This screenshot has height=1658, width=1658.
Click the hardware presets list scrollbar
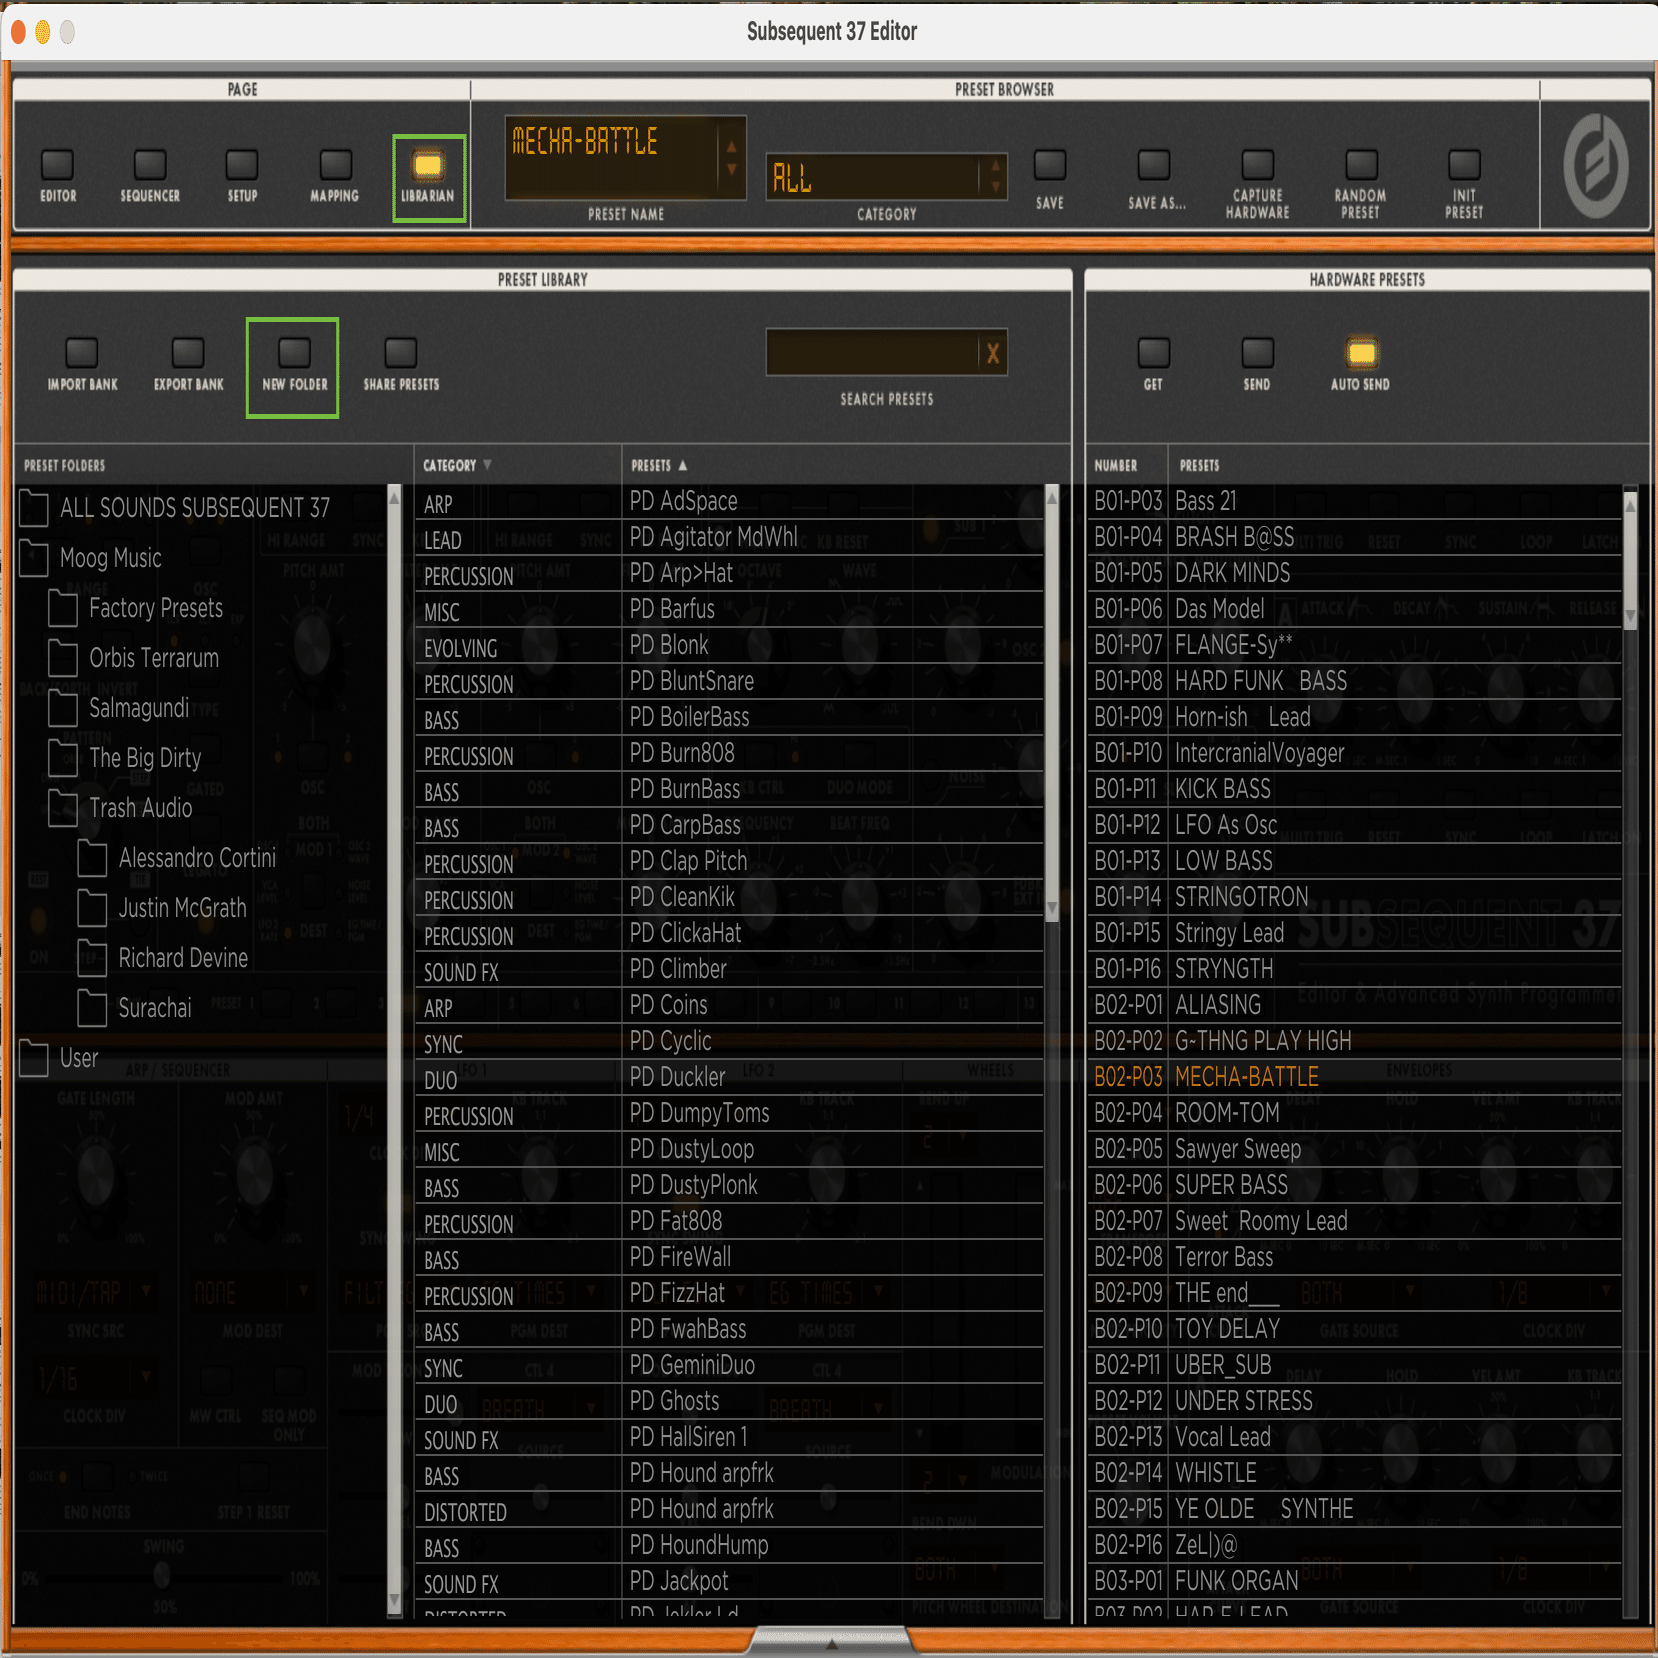tap(1630, 560)
